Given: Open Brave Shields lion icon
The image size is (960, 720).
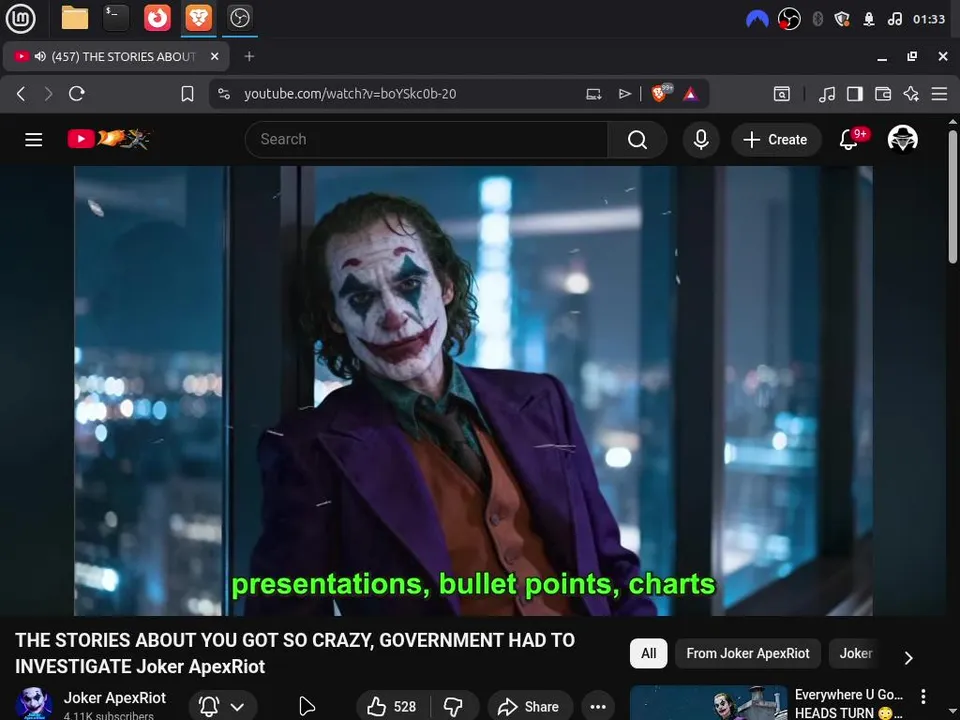Looking at the screenshot, I should coord(660,93).
